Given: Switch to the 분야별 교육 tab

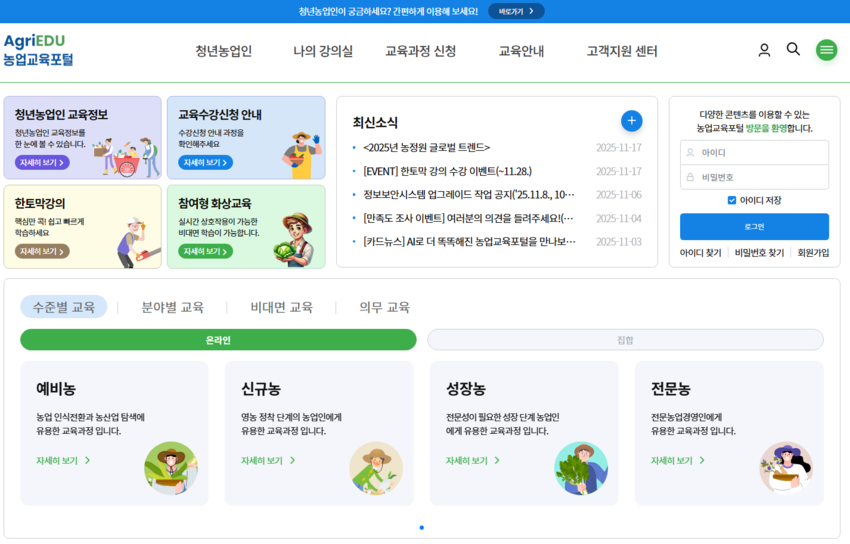Looking at the screenshot, I should coord(172,307).
